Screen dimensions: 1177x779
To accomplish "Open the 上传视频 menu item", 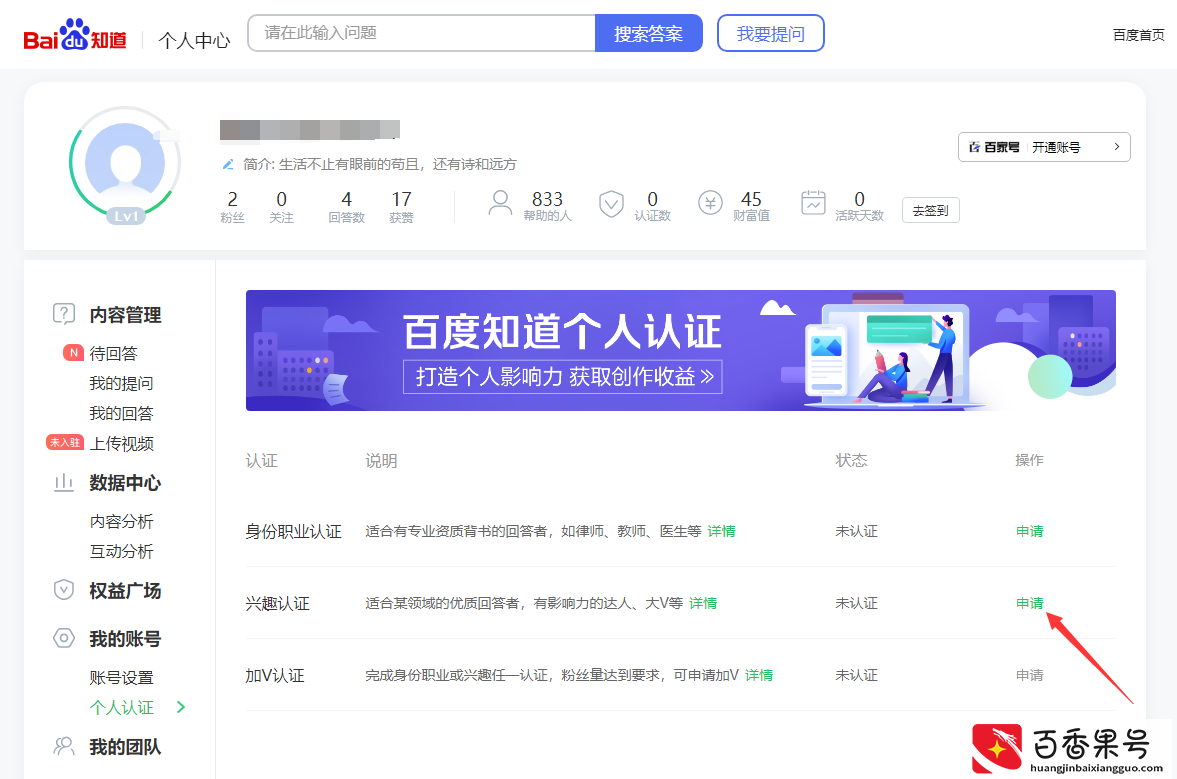I will 122,444.
